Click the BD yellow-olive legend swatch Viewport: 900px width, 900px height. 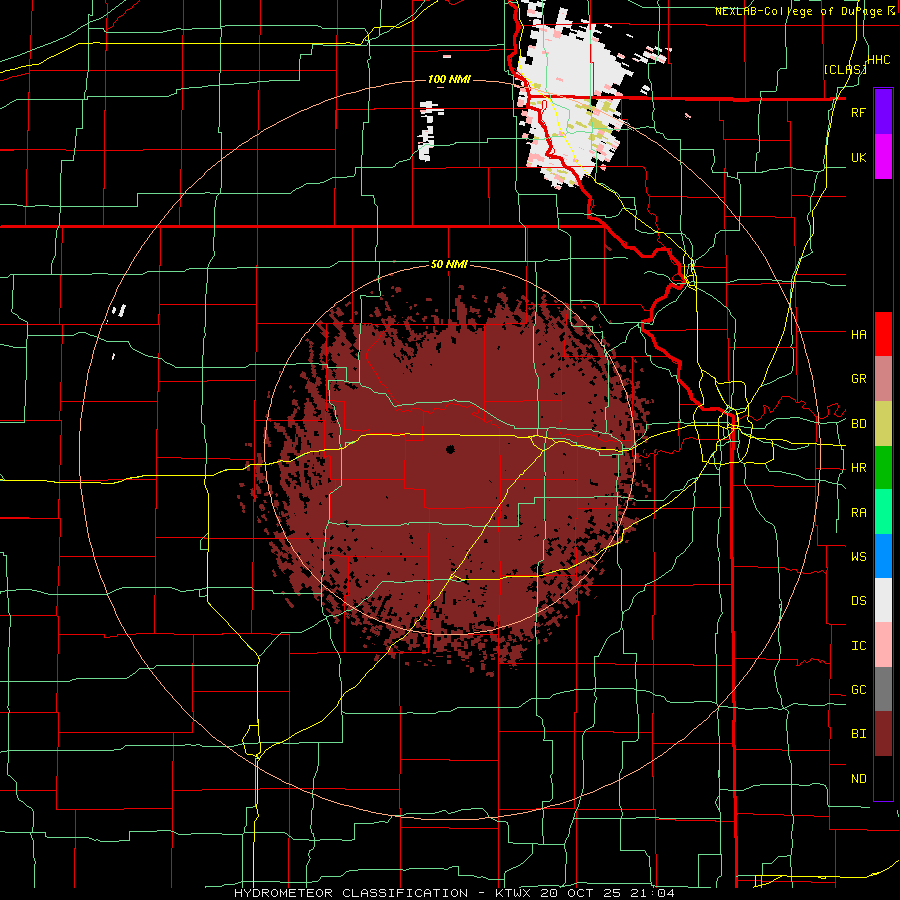click(883, 424)
